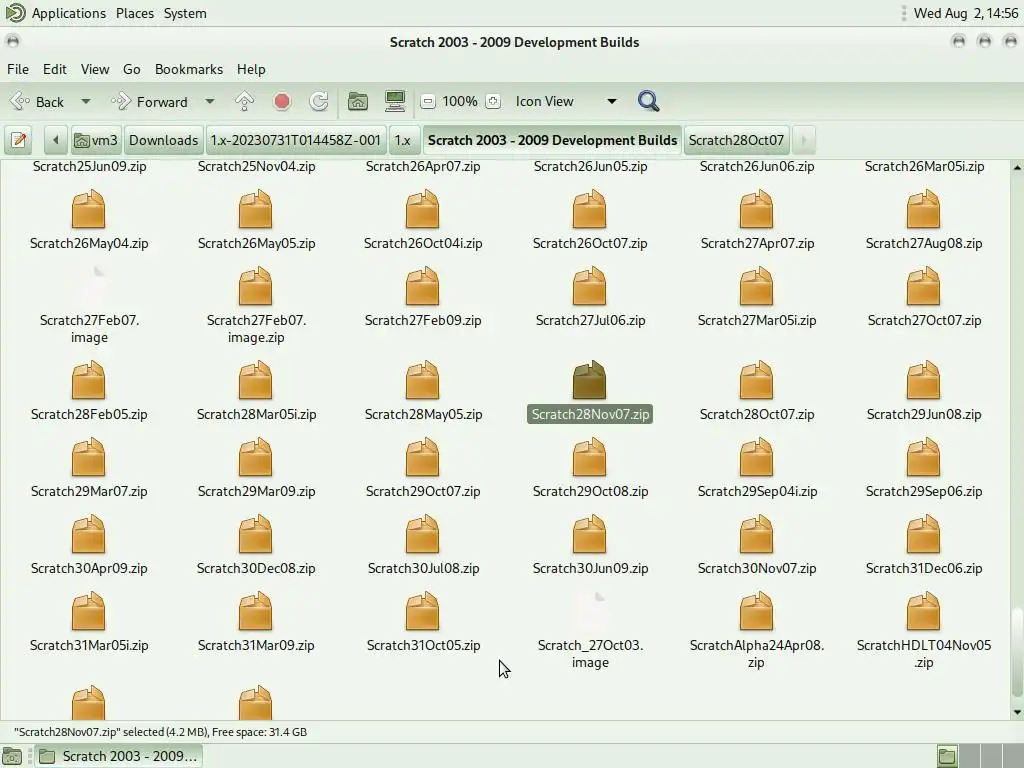Viewport: 1024px width, 768px height.
Task: Open the Icon View mode dropdown
Action: click(566, 101)
